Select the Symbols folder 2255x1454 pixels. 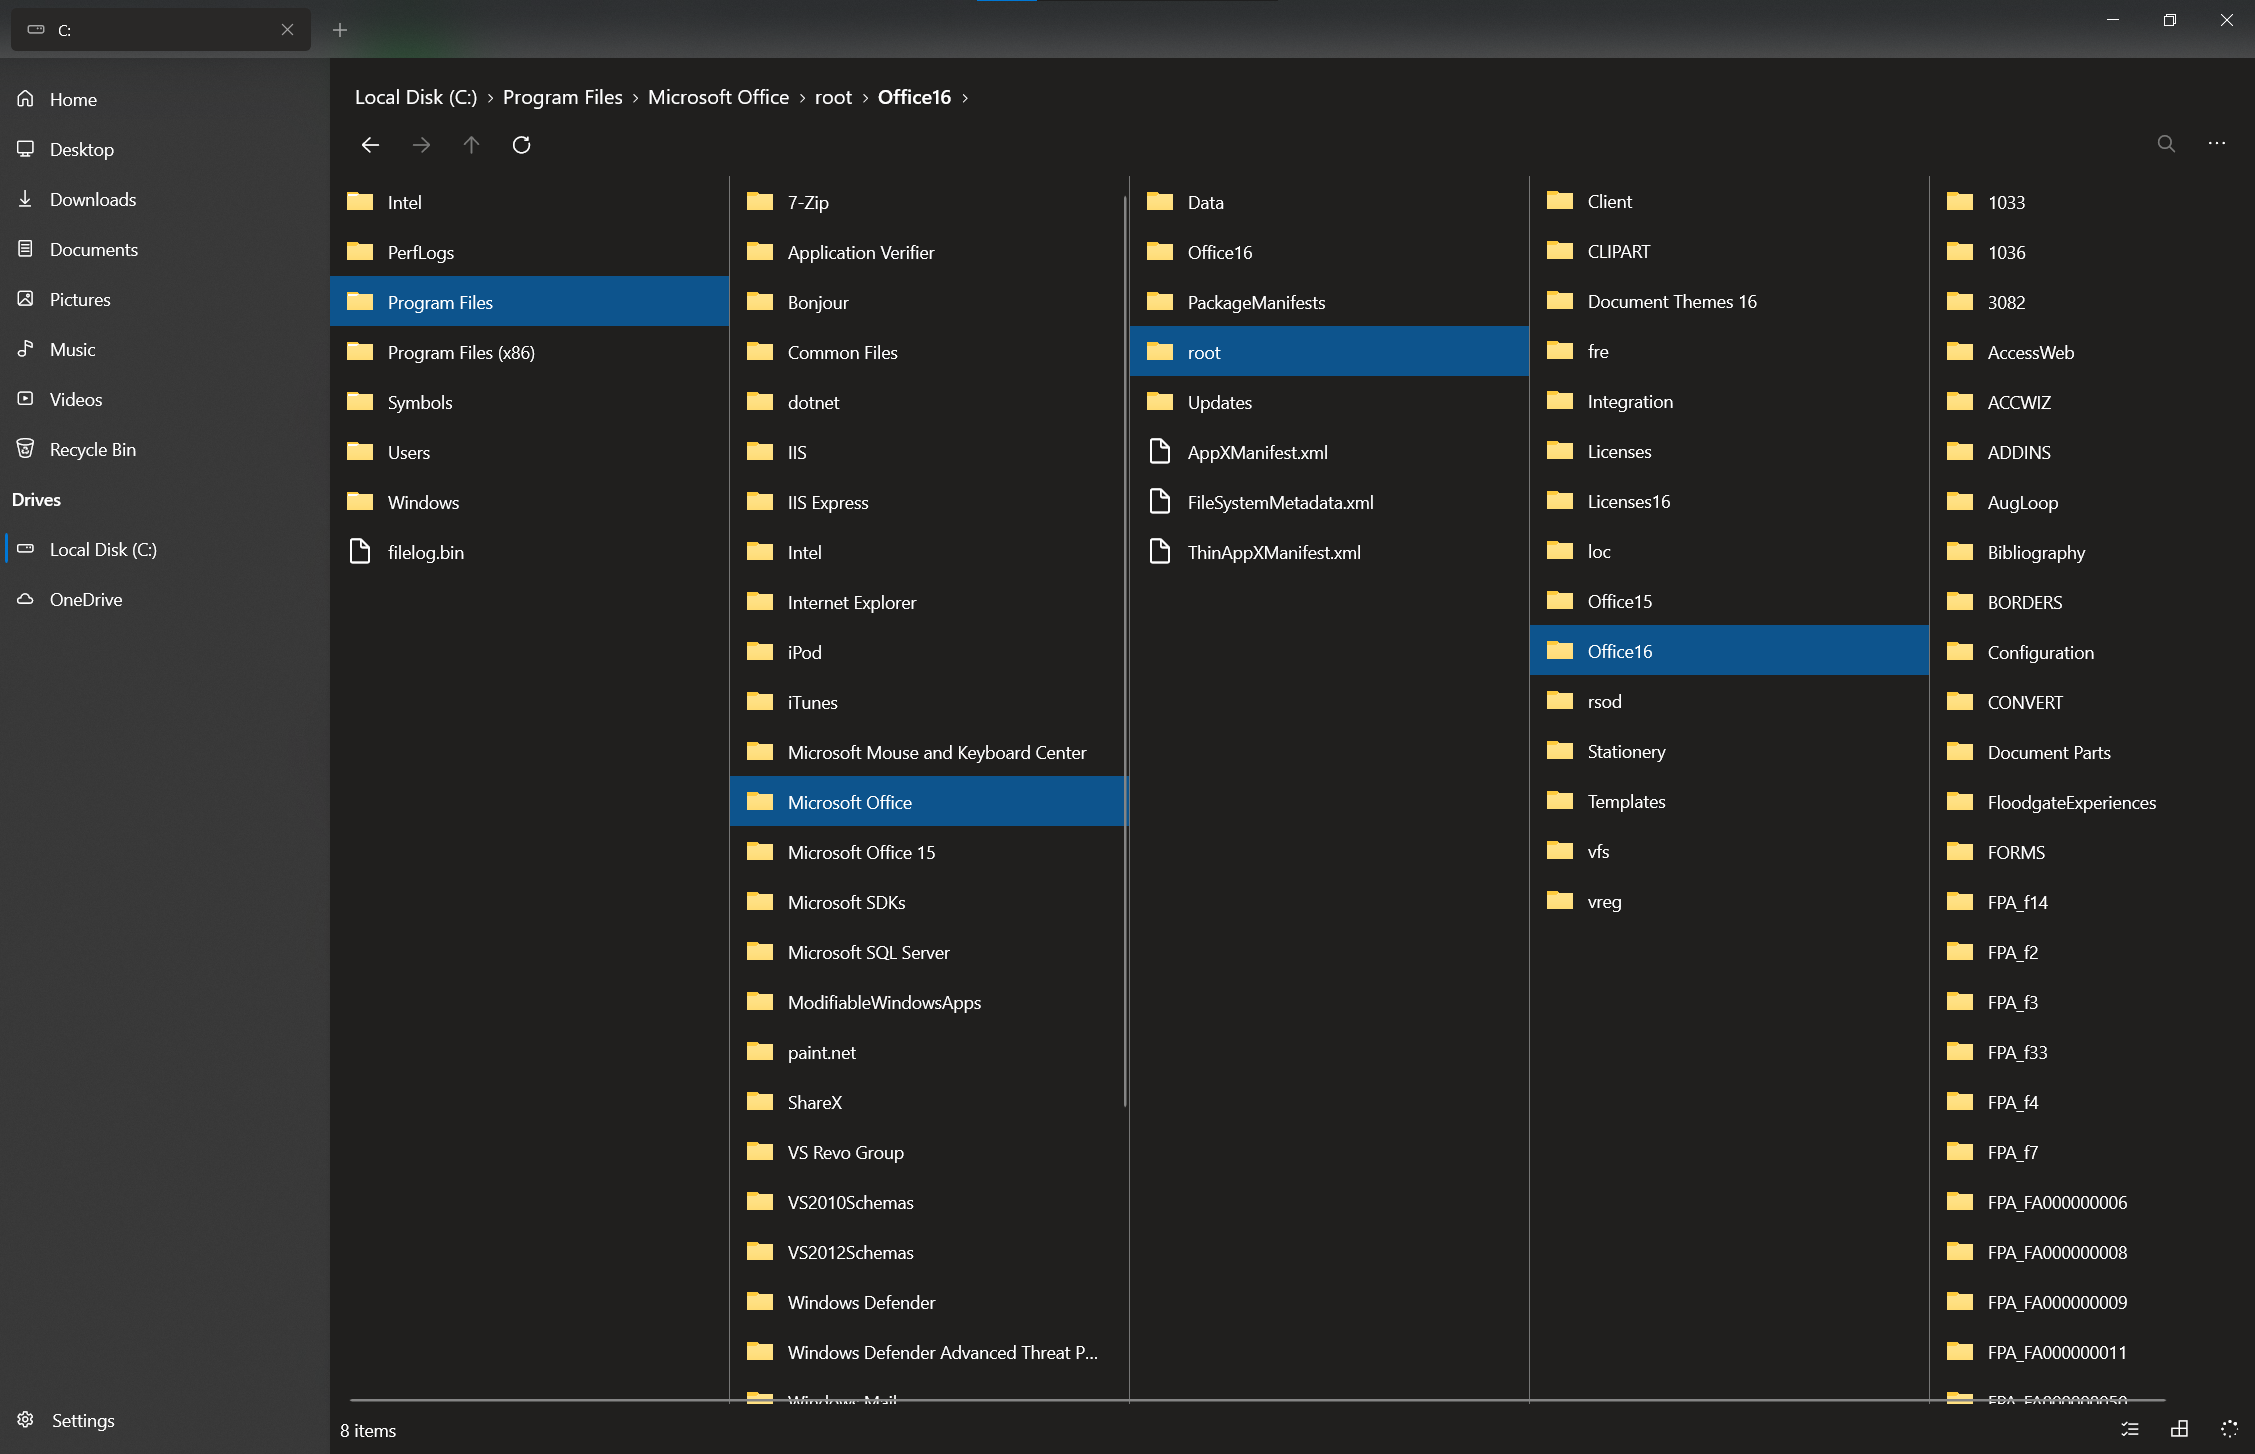[530, 402]
